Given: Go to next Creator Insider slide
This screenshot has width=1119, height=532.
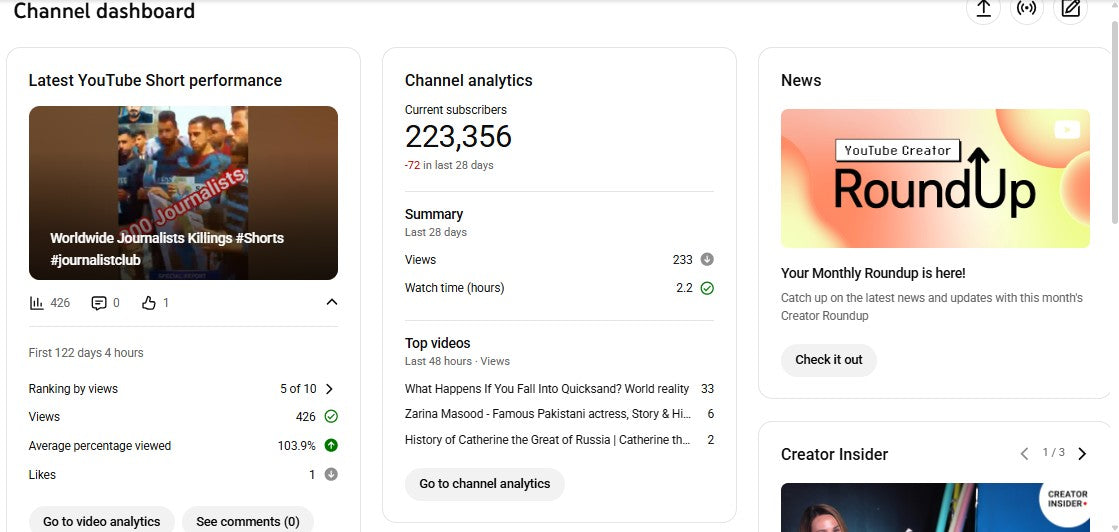Looking at the screenshot, I should tap(1082, 454).
